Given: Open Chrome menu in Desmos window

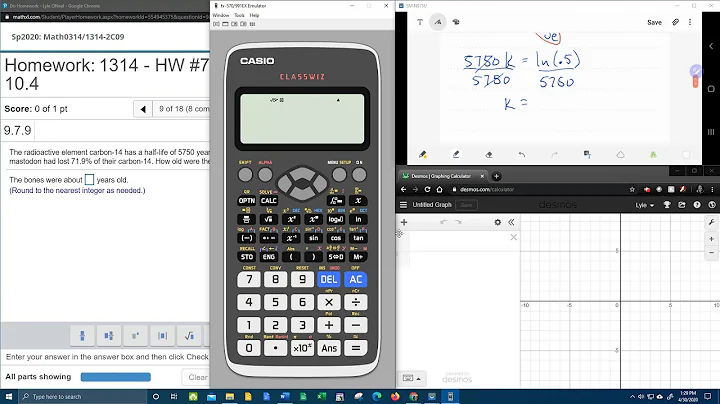Looking at the screenshot, I should click(x=712, y=189).
